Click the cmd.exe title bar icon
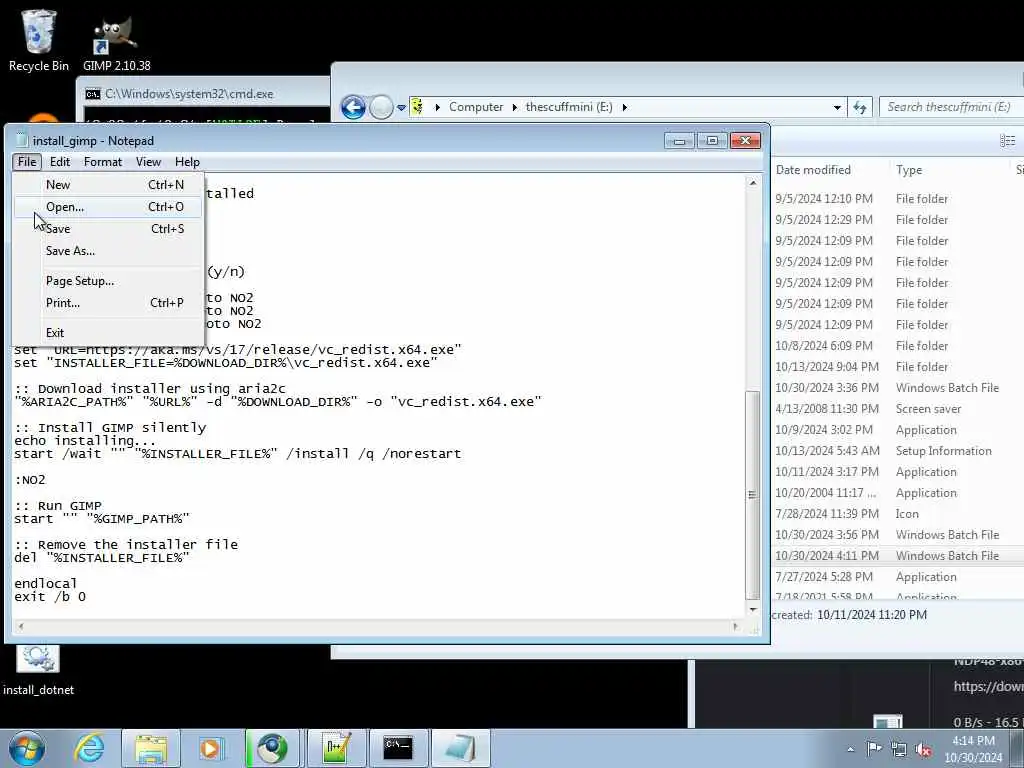1024x768 pixels. [93, 94]
